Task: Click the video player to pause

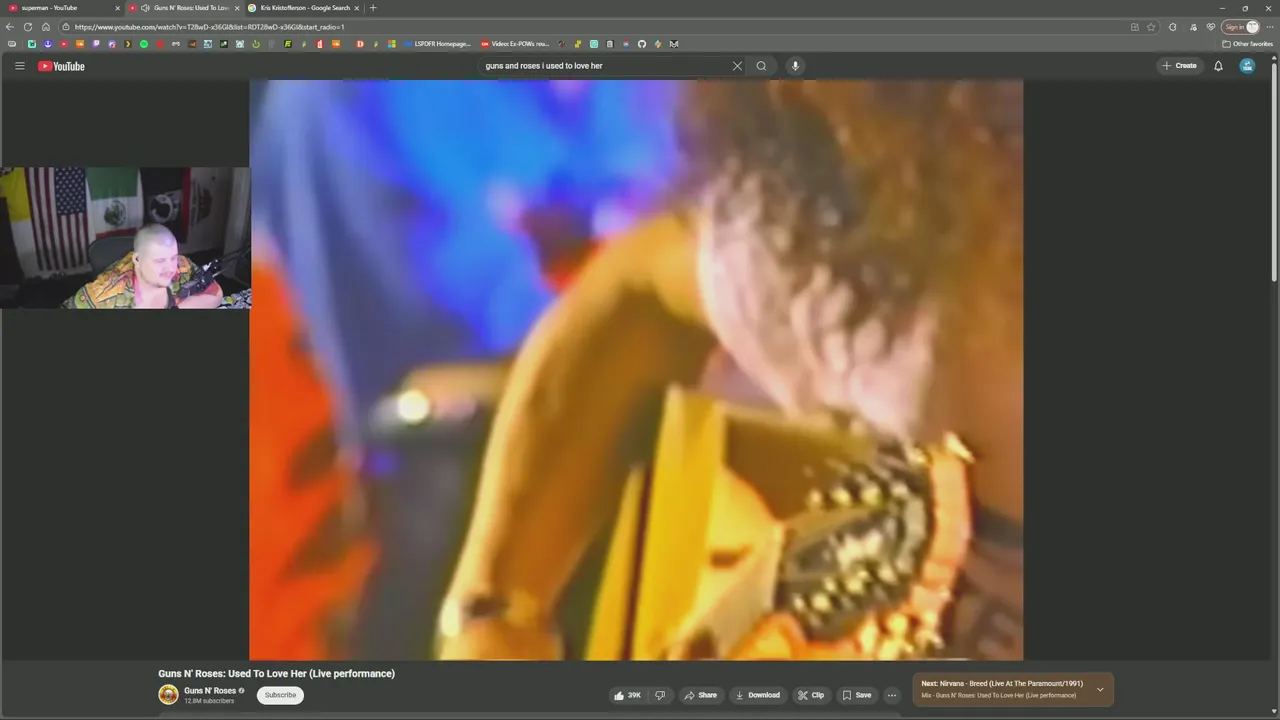Action: 636,370
